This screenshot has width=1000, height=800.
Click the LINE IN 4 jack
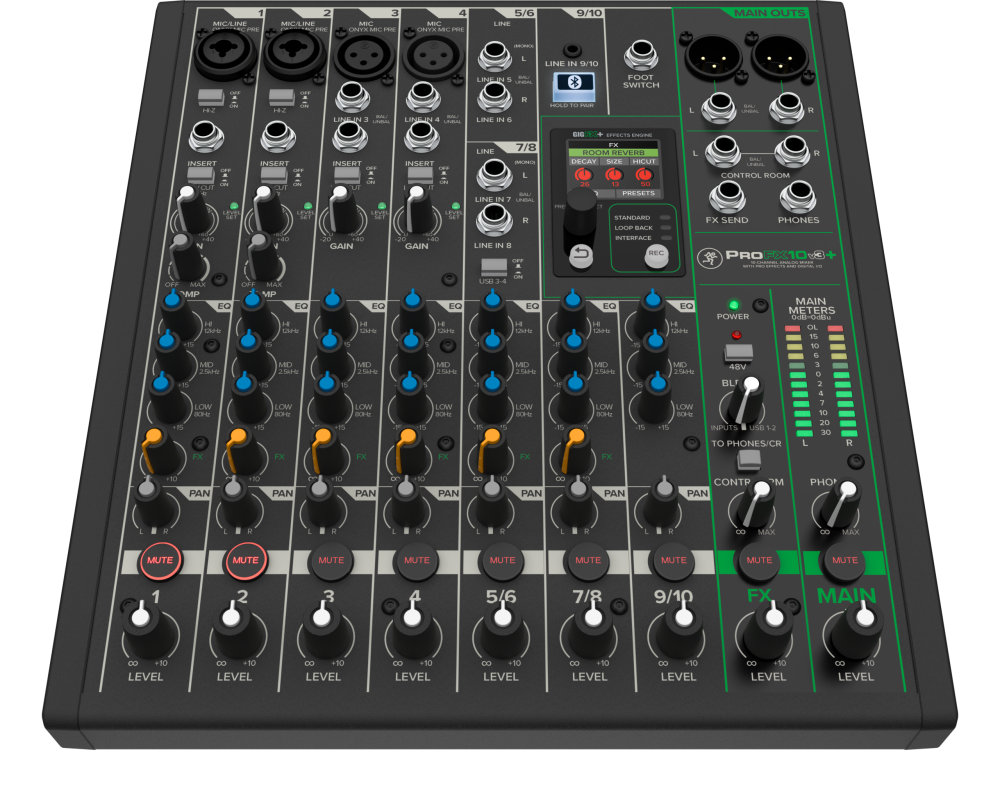point(423,97)
